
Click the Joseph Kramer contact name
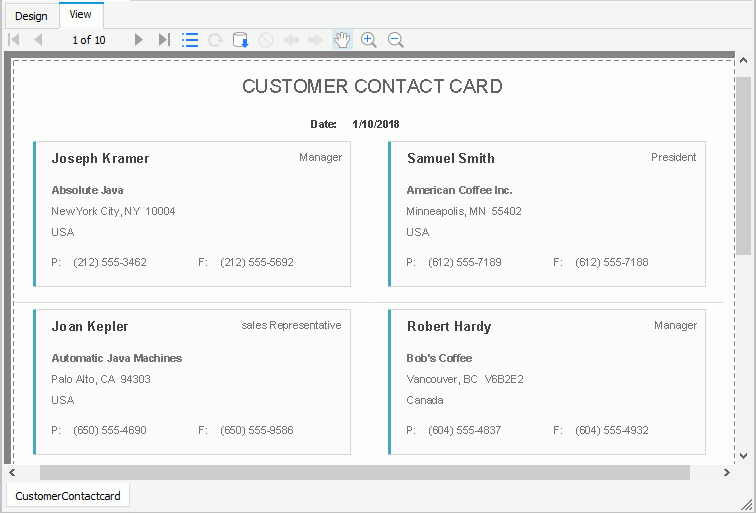(x=100, y=158)
